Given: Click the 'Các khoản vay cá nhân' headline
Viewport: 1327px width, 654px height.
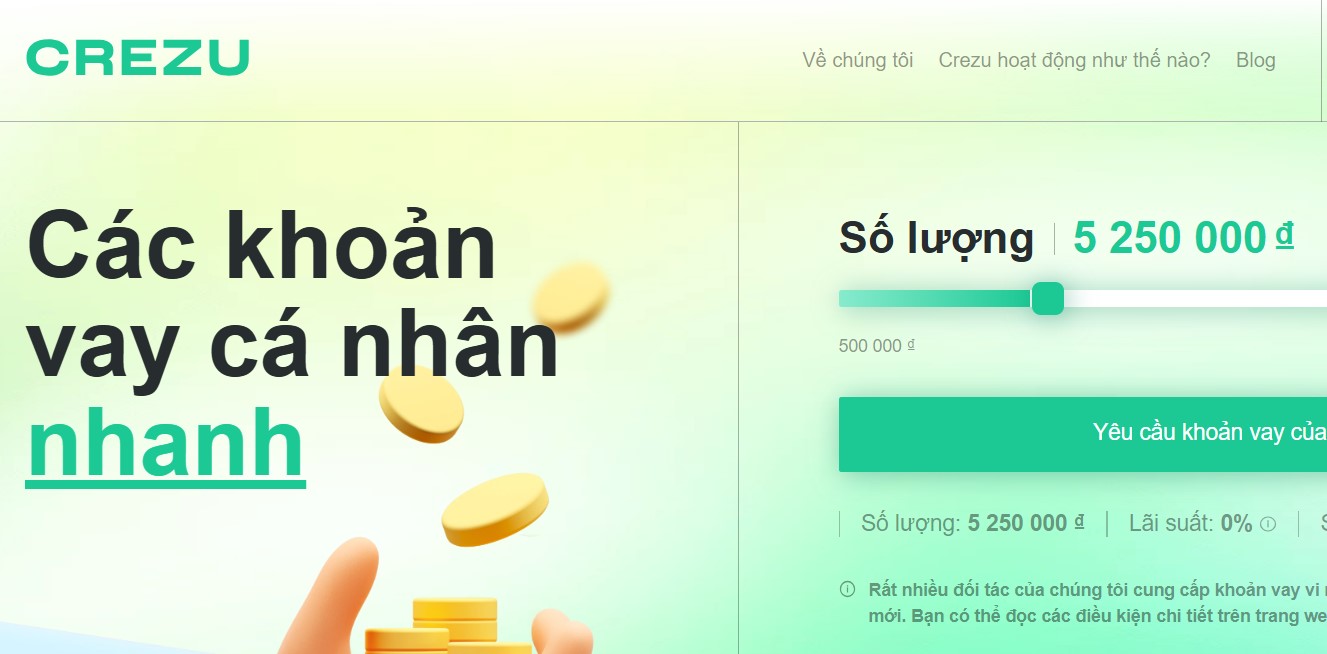Looking at the screenshot, I should click(x=292, y=297).
